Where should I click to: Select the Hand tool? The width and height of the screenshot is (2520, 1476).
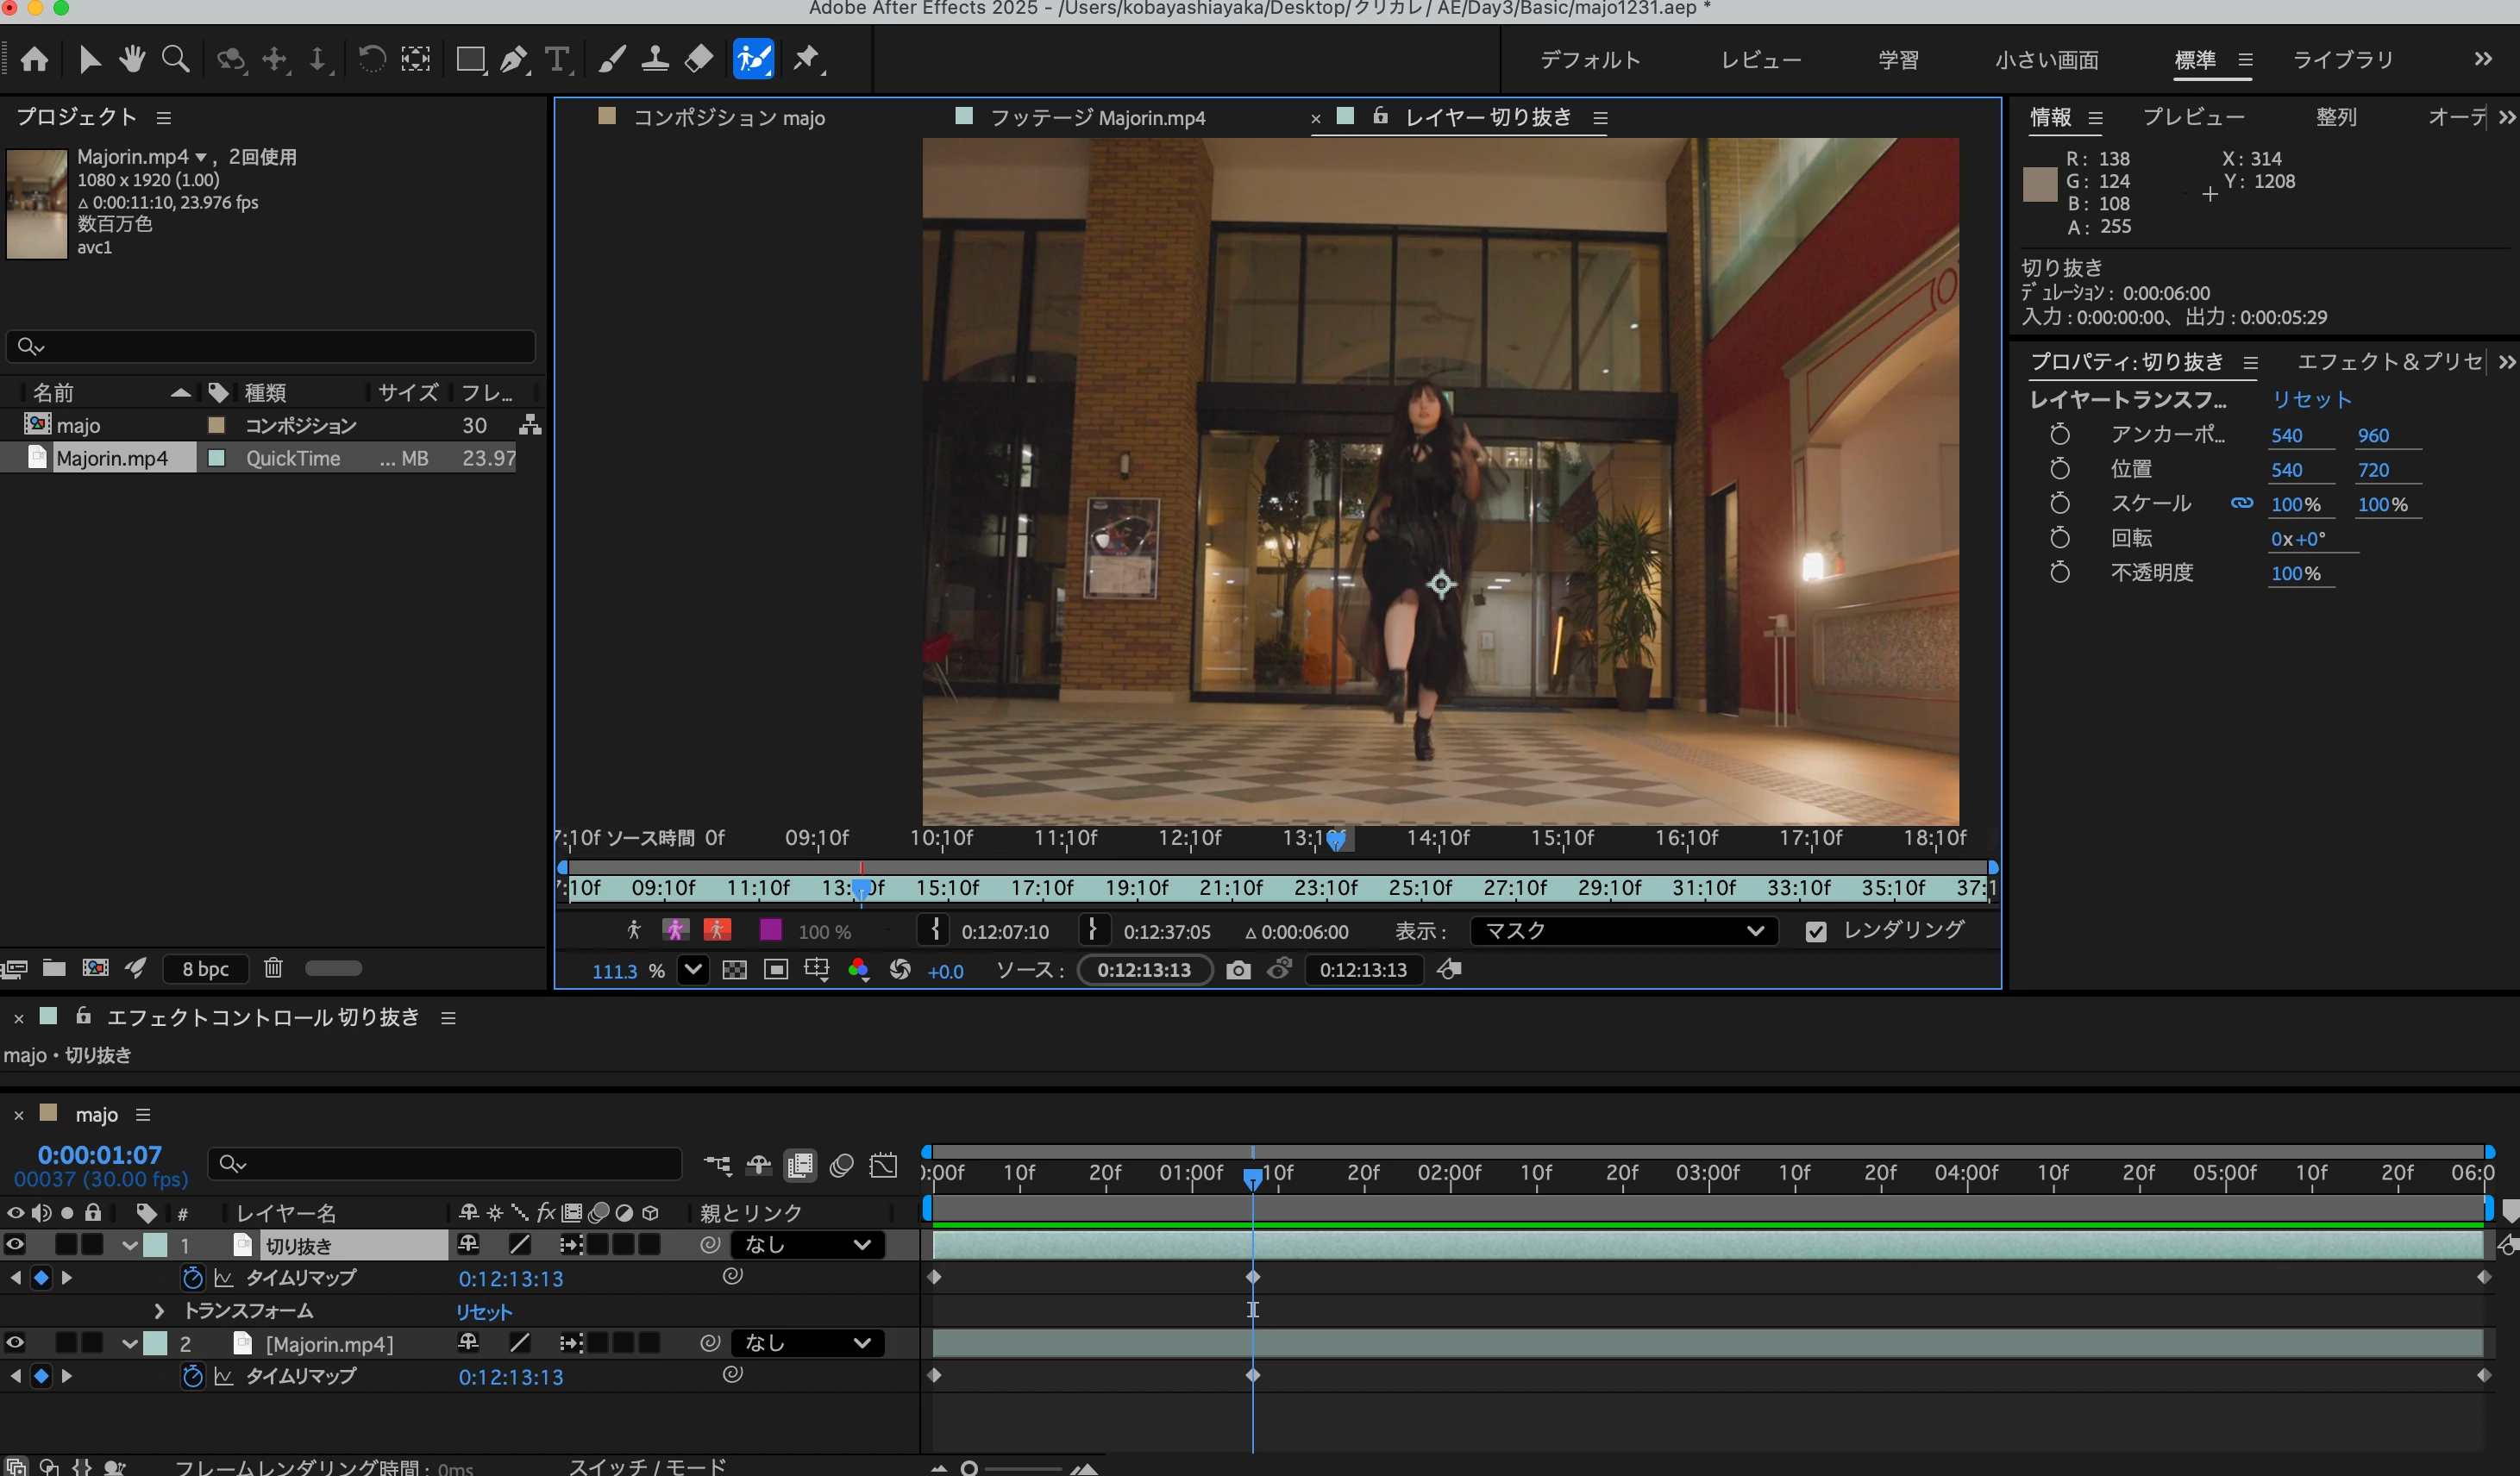click(132, 59)
